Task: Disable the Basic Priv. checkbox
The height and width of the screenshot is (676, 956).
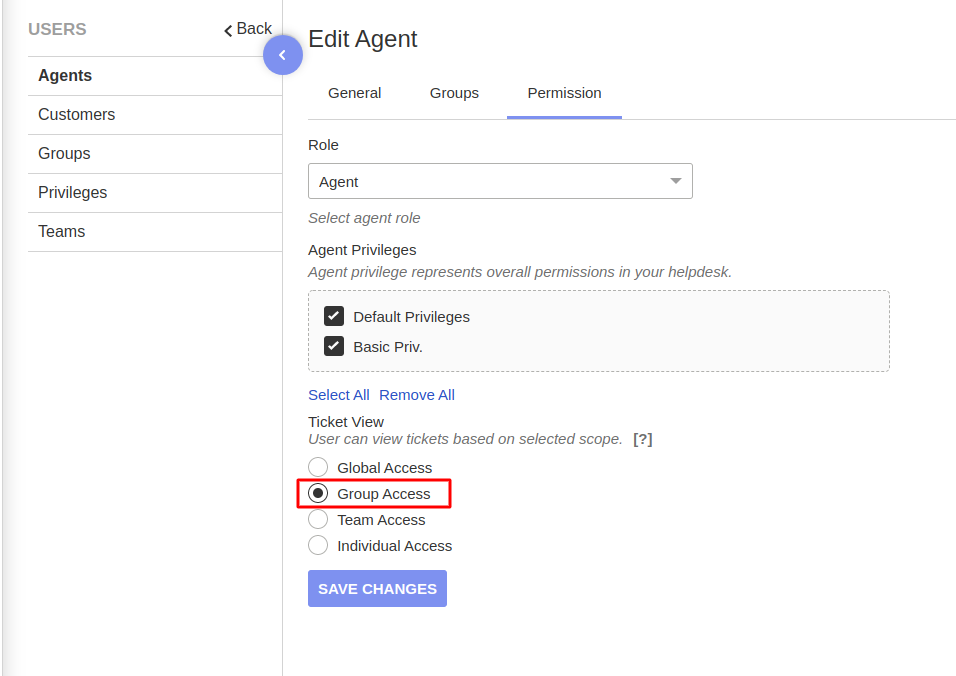Action: click(x=334, y=345)
